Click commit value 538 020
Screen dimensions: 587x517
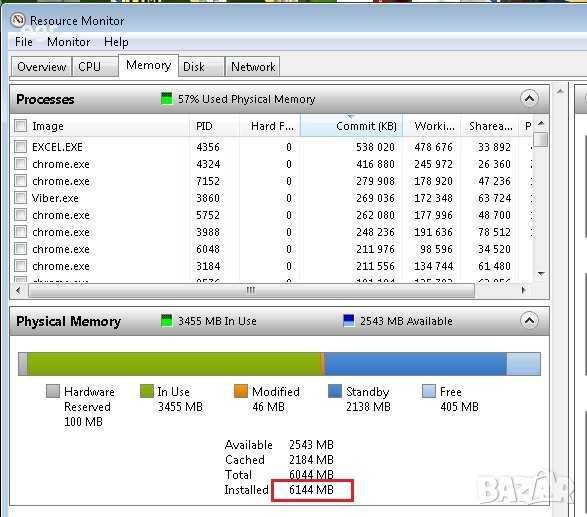(375, 147)
